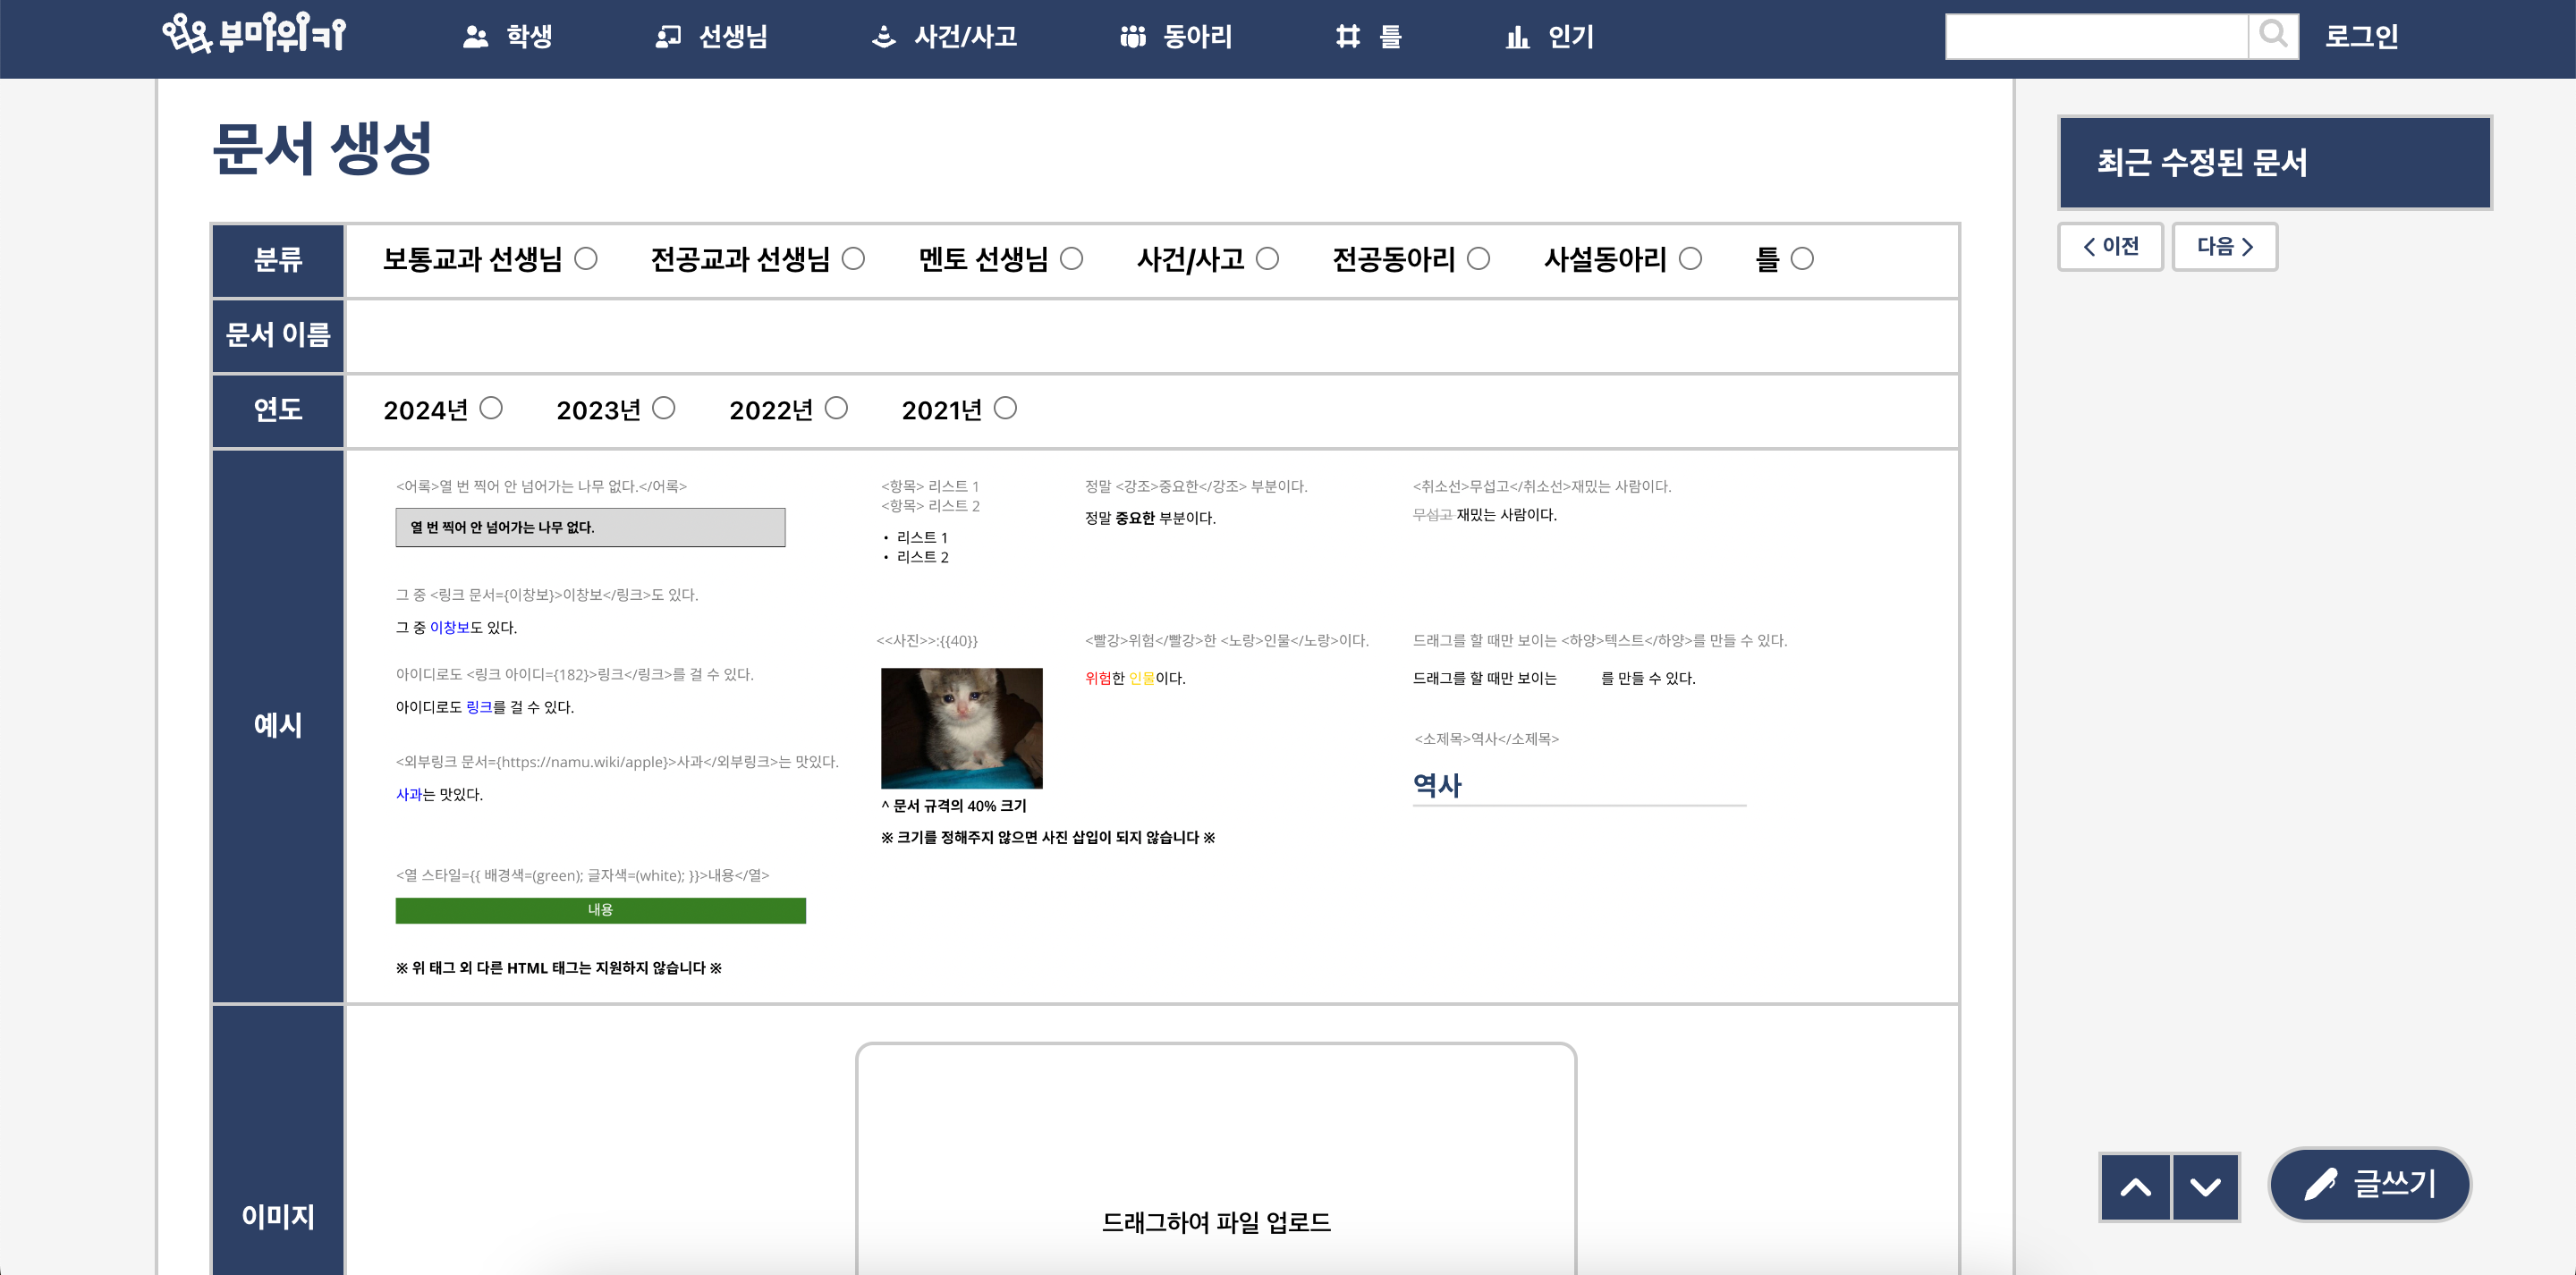2576x1275 pixels.
Task: Click the green 내용 example bar
Action: pyautogui.click(x=600, y=910)
